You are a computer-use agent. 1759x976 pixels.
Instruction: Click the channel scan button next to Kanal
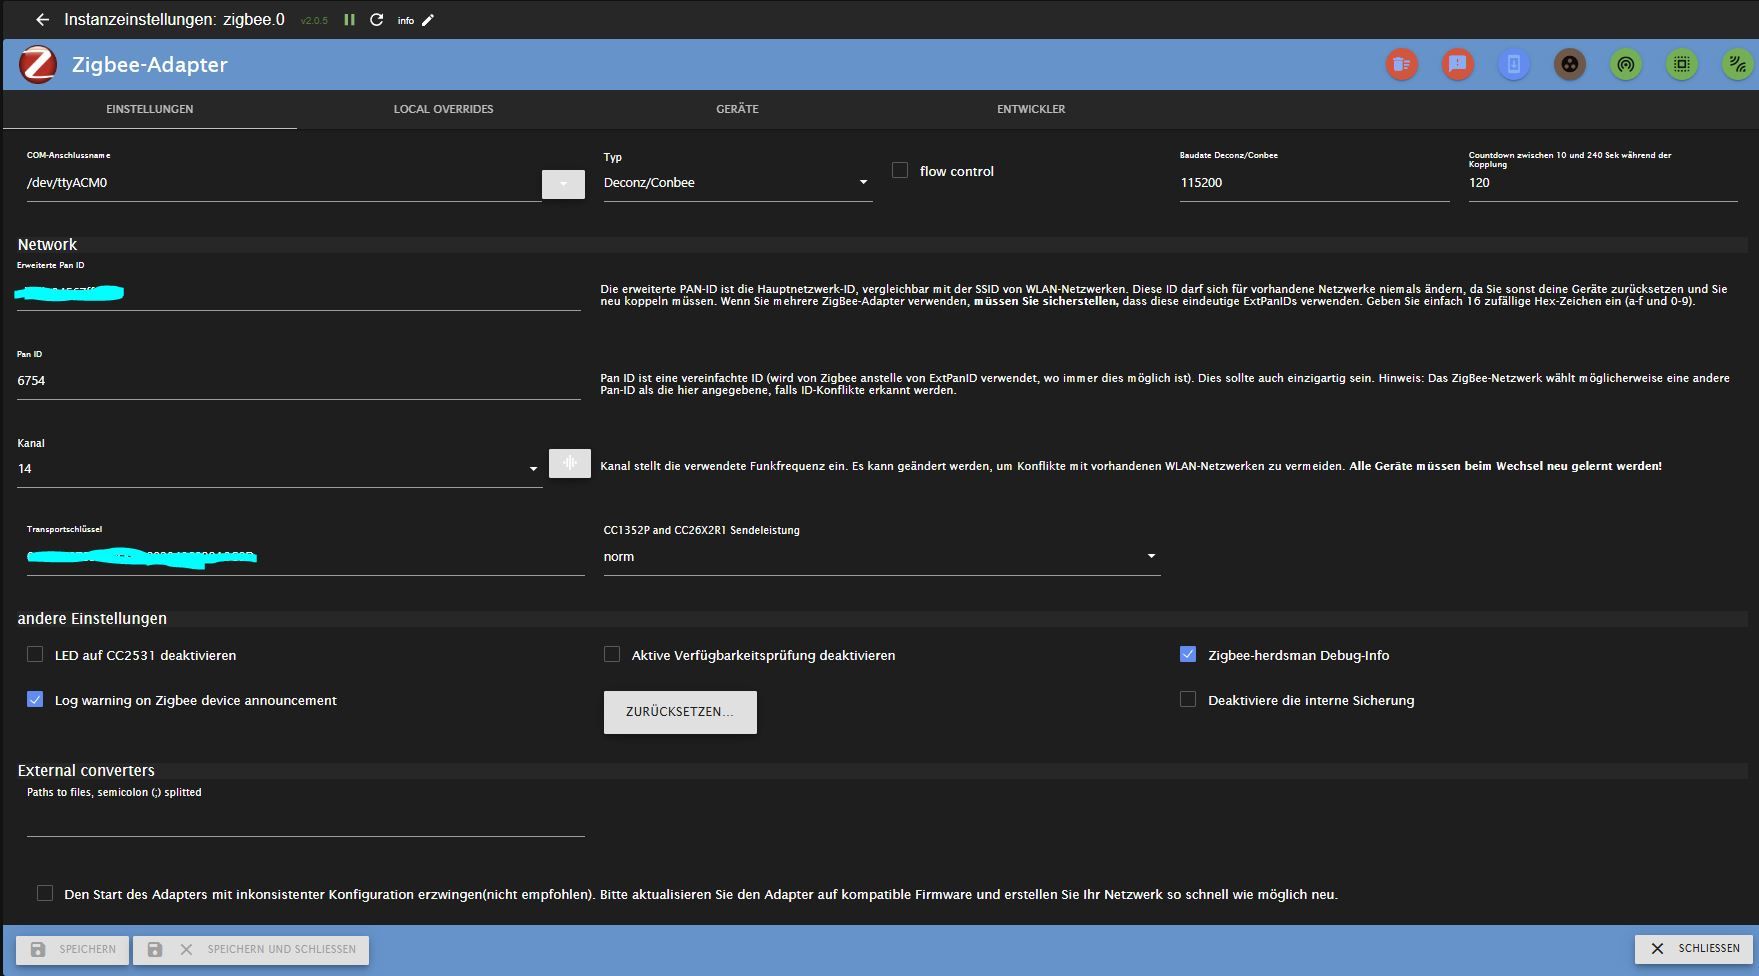[x=570, y=463]
